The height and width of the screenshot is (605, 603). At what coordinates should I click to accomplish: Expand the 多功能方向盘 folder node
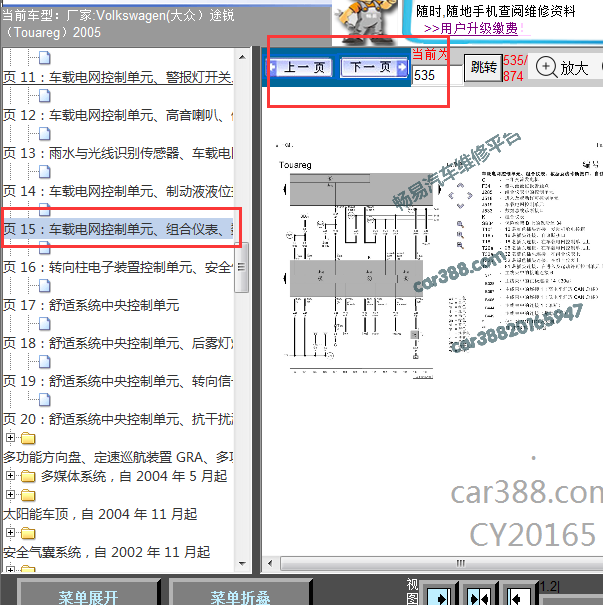pos(10,438)
